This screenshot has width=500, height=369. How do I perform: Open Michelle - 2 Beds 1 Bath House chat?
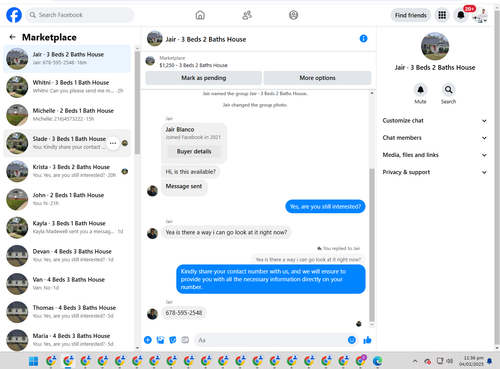tap(67, 115)
